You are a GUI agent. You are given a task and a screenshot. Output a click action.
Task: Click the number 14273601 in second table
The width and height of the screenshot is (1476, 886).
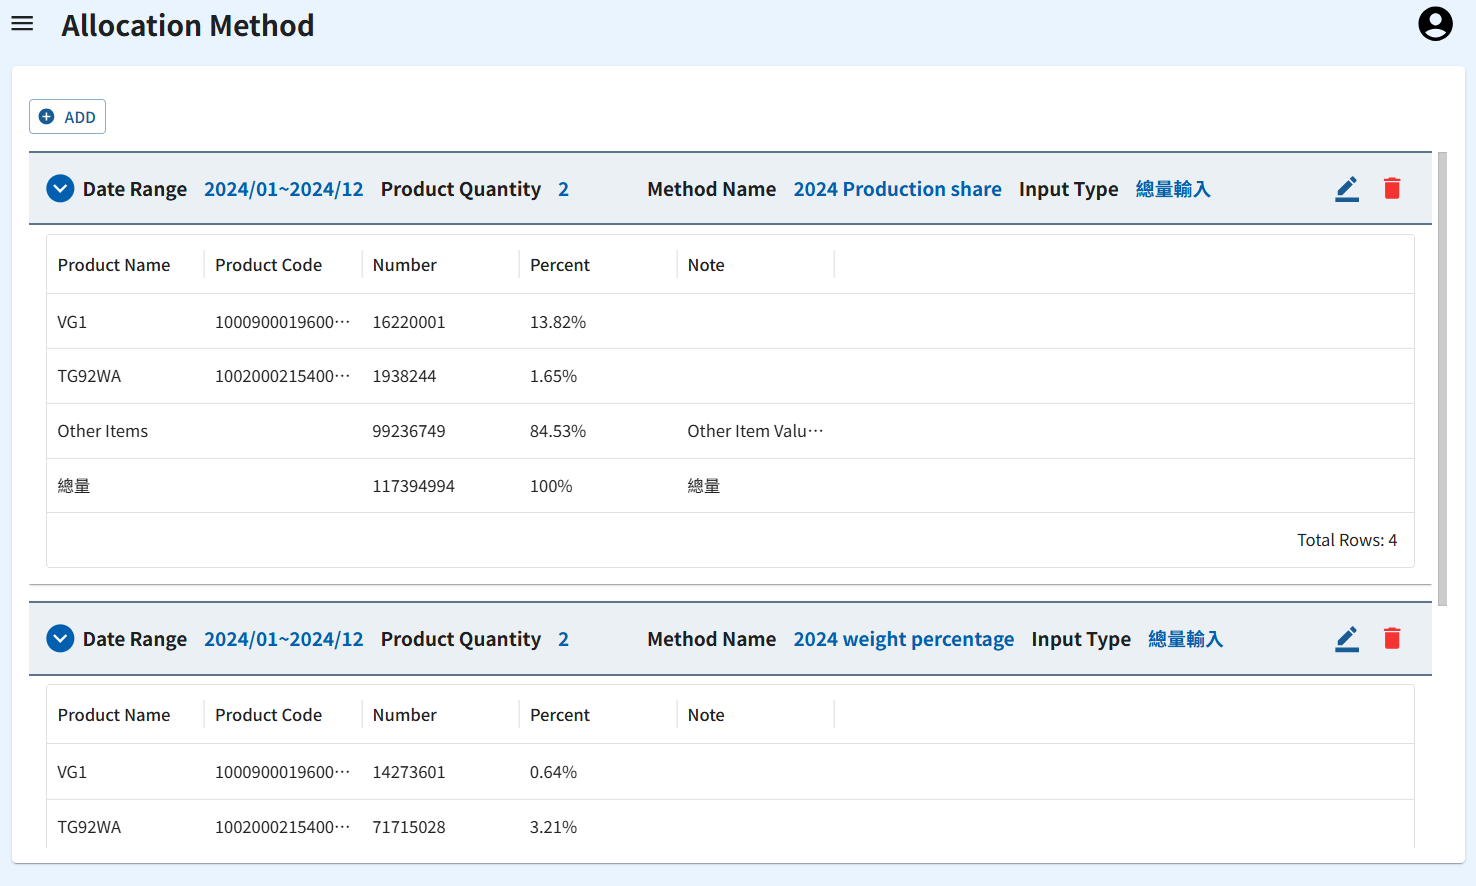pyautogui.click(x=409, y=772)
